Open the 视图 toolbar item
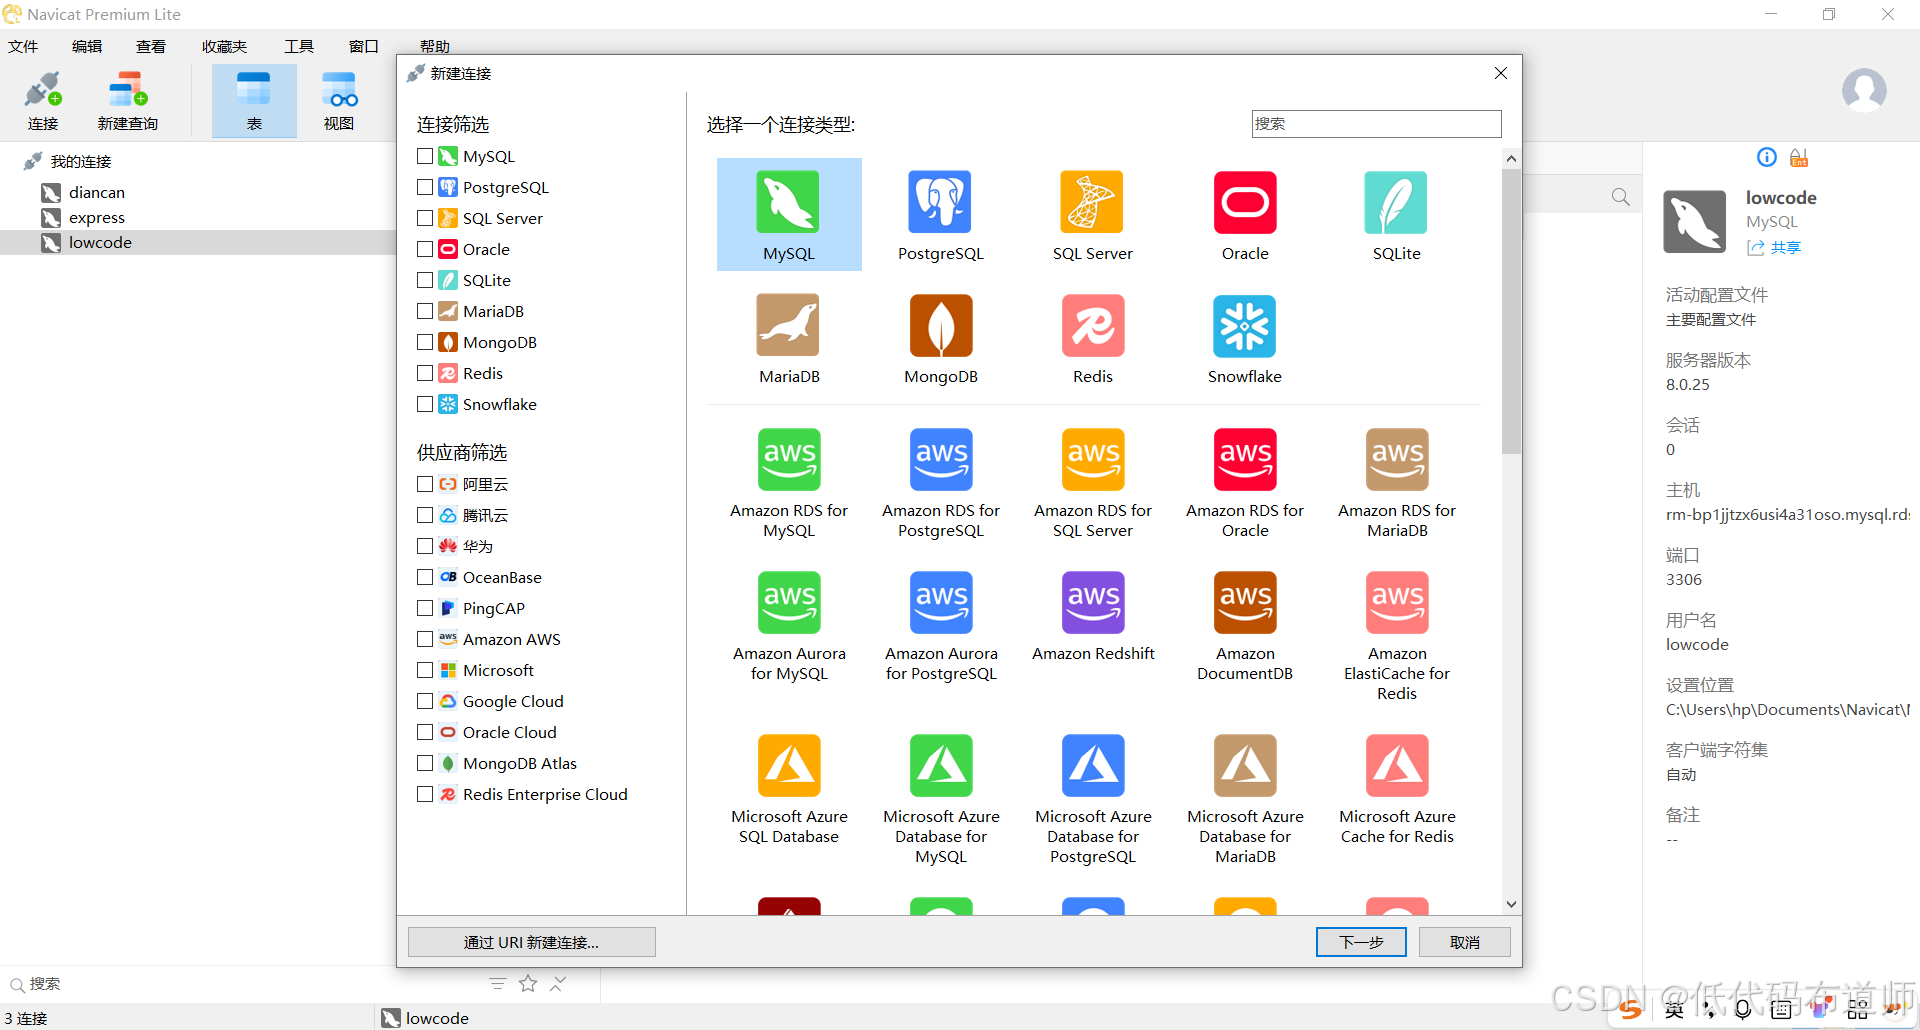The height and width of the screenshot is (1030, 1920). 339,101
